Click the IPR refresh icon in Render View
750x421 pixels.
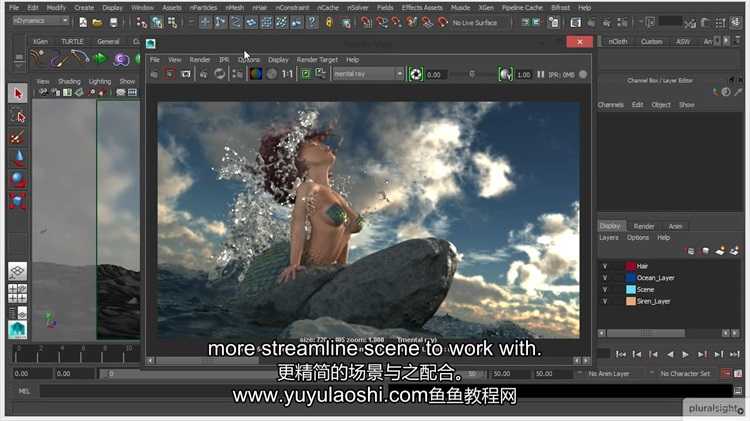pyautogui.click(x=220, y=74)
